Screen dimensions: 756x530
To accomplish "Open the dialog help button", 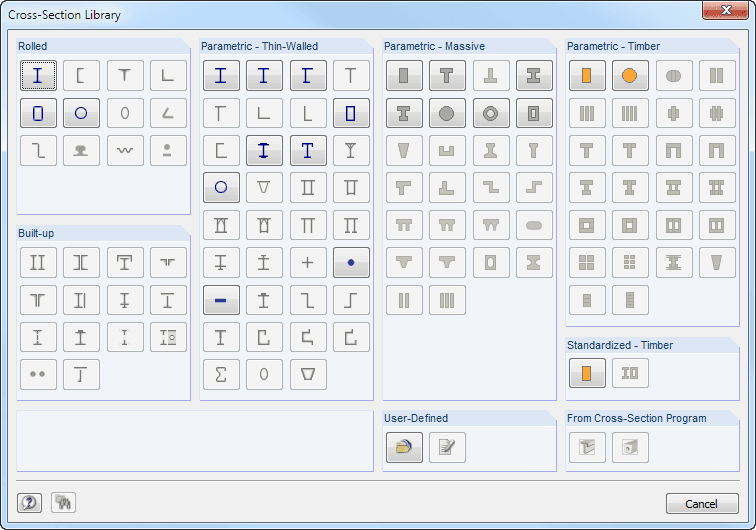I will tap(31, 503).
